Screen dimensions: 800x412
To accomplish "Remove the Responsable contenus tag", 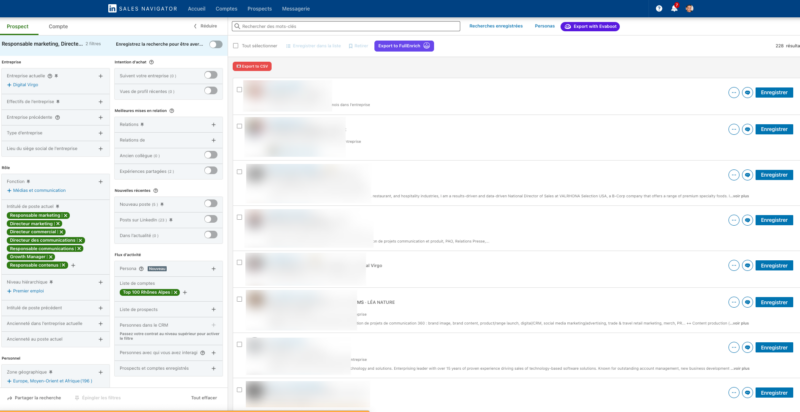I will [x=64, y=265].
